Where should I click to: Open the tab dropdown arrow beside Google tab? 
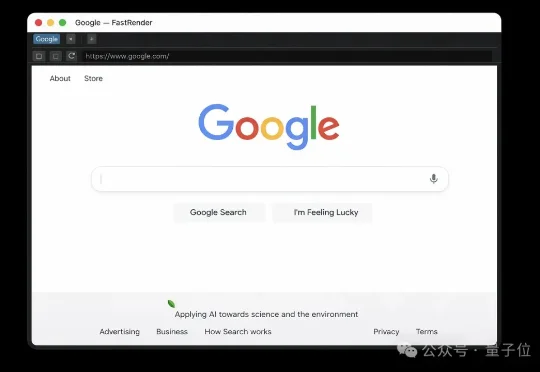tap(71, 39)
